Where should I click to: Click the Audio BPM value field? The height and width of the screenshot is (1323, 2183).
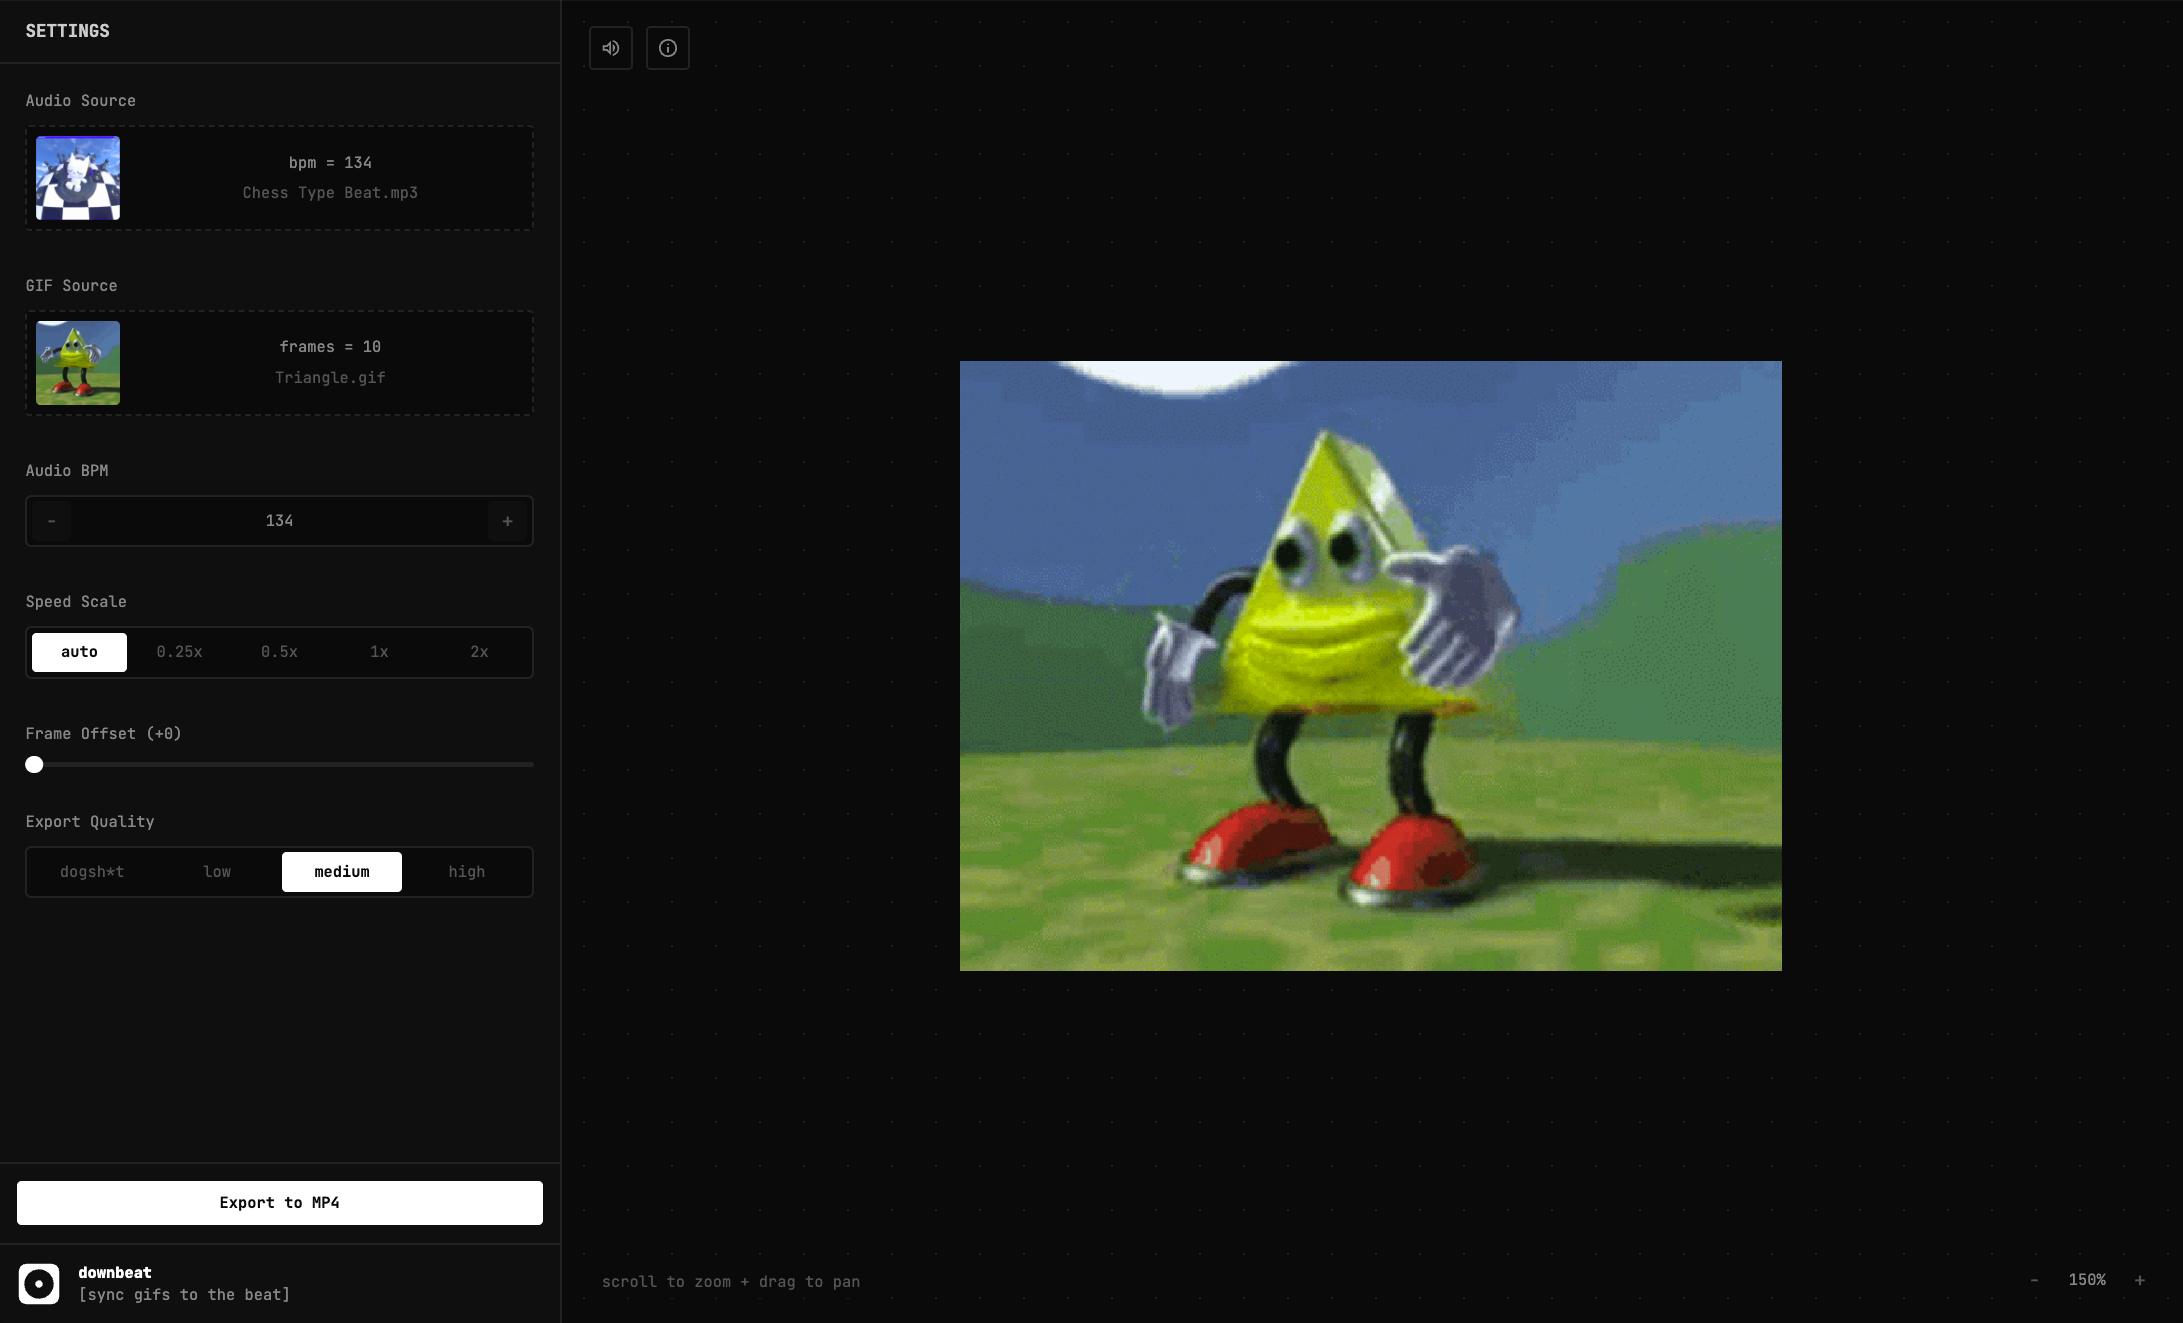(279, 521)
